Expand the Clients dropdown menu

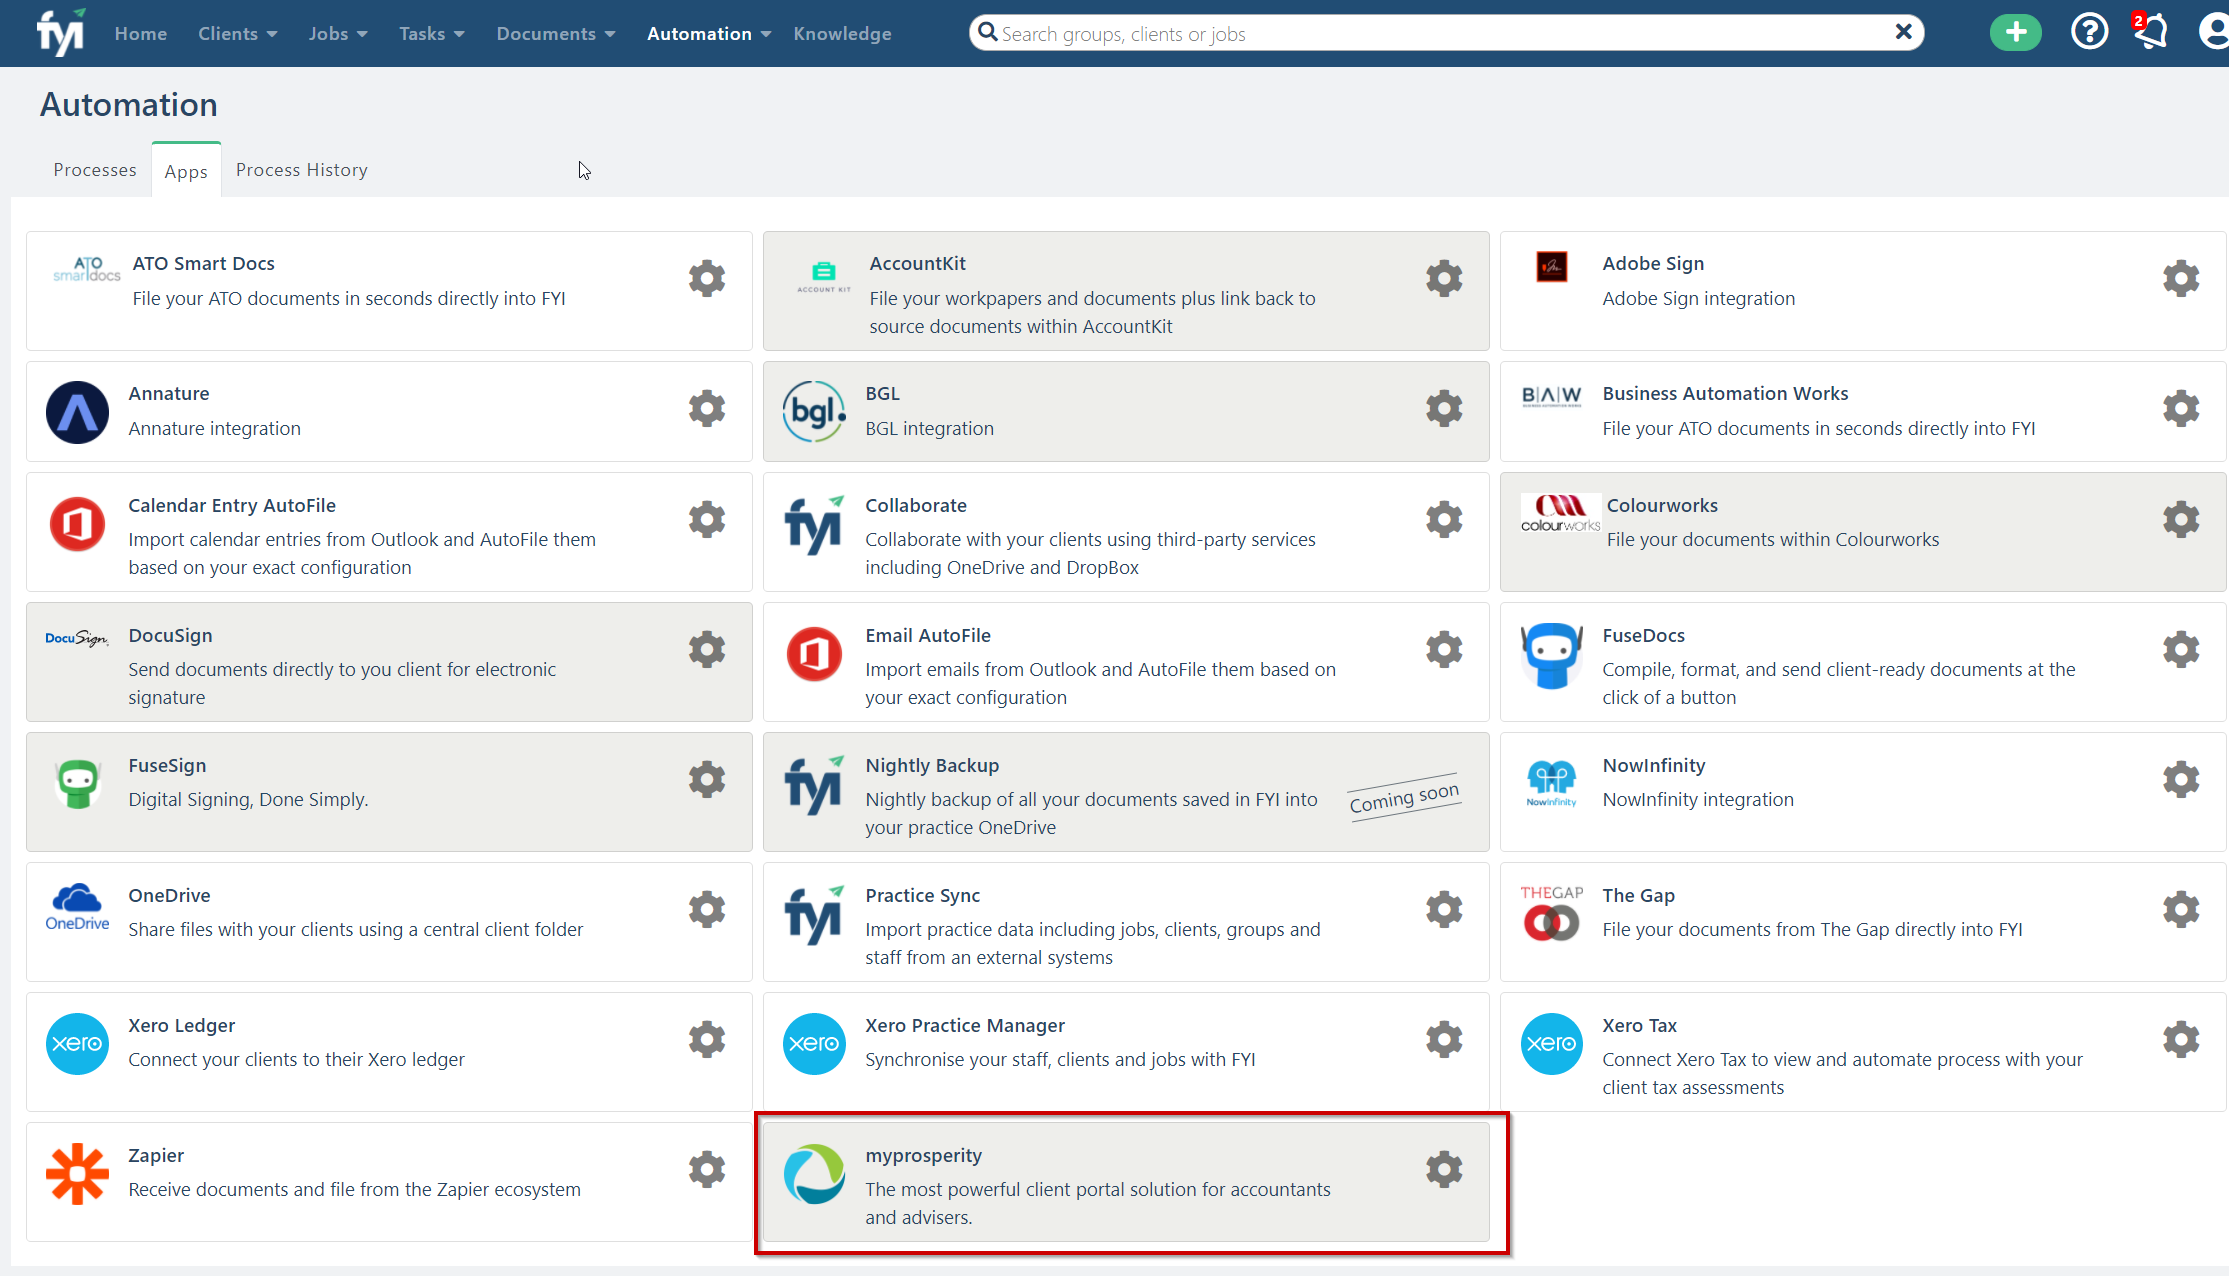[x=237, y=34]
